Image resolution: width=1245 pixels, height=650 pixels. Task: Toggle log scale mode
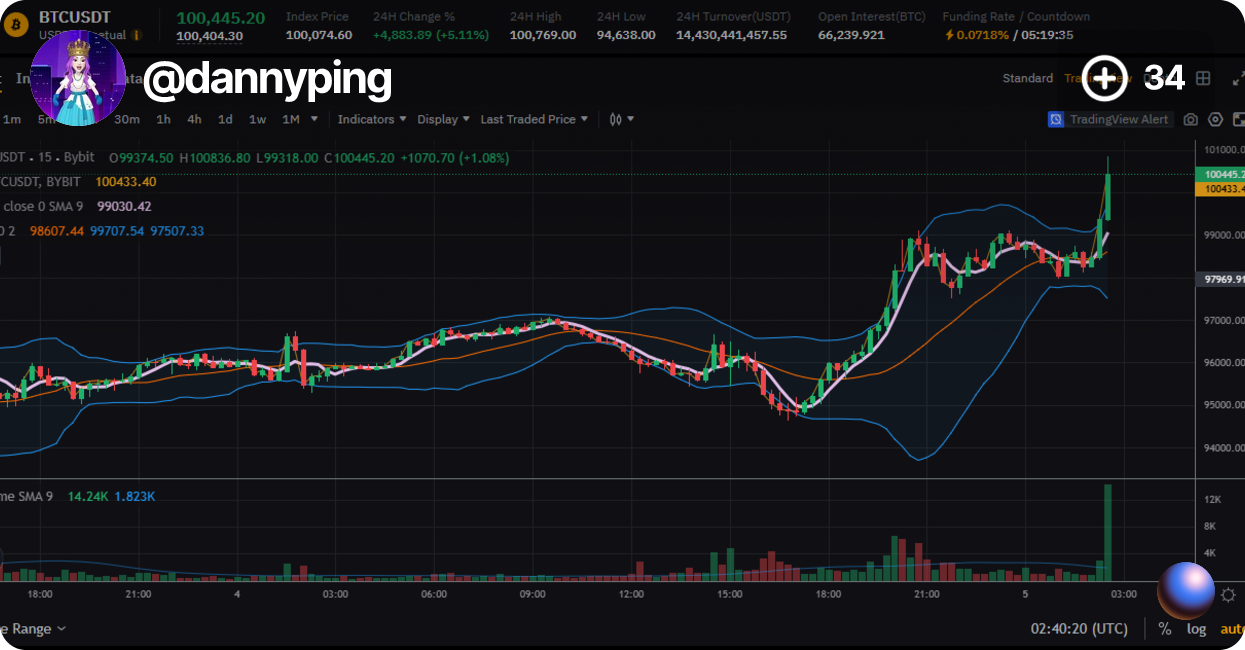[1196, 629]
